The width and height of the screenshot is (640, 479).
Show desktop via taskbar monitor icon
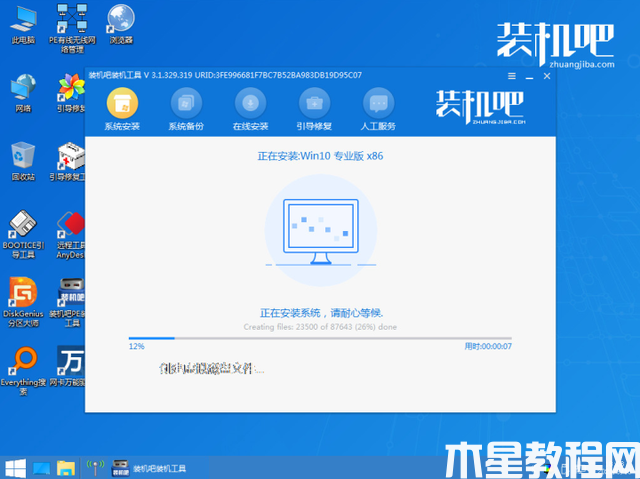pyautogui.click(x=41, y=468)
